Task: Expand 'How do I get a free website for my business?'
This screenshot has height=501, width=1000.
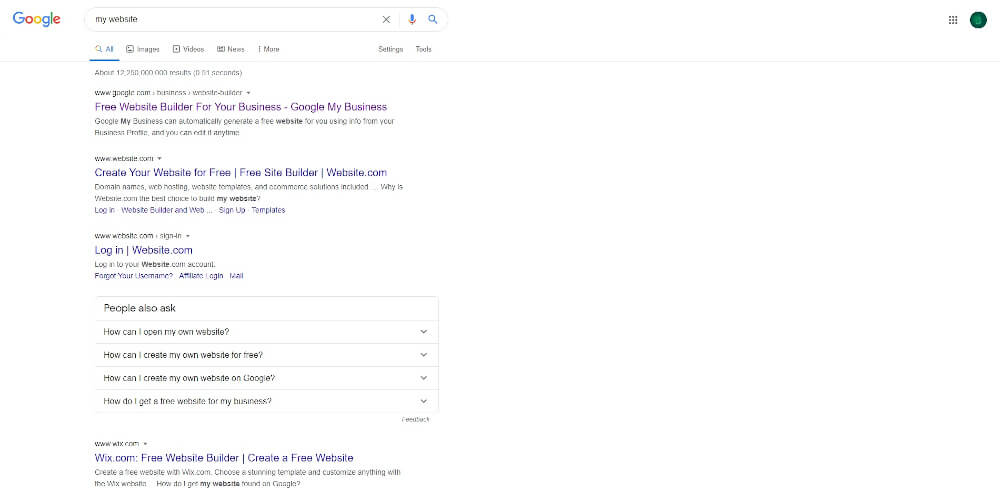Action: (267, 401)
